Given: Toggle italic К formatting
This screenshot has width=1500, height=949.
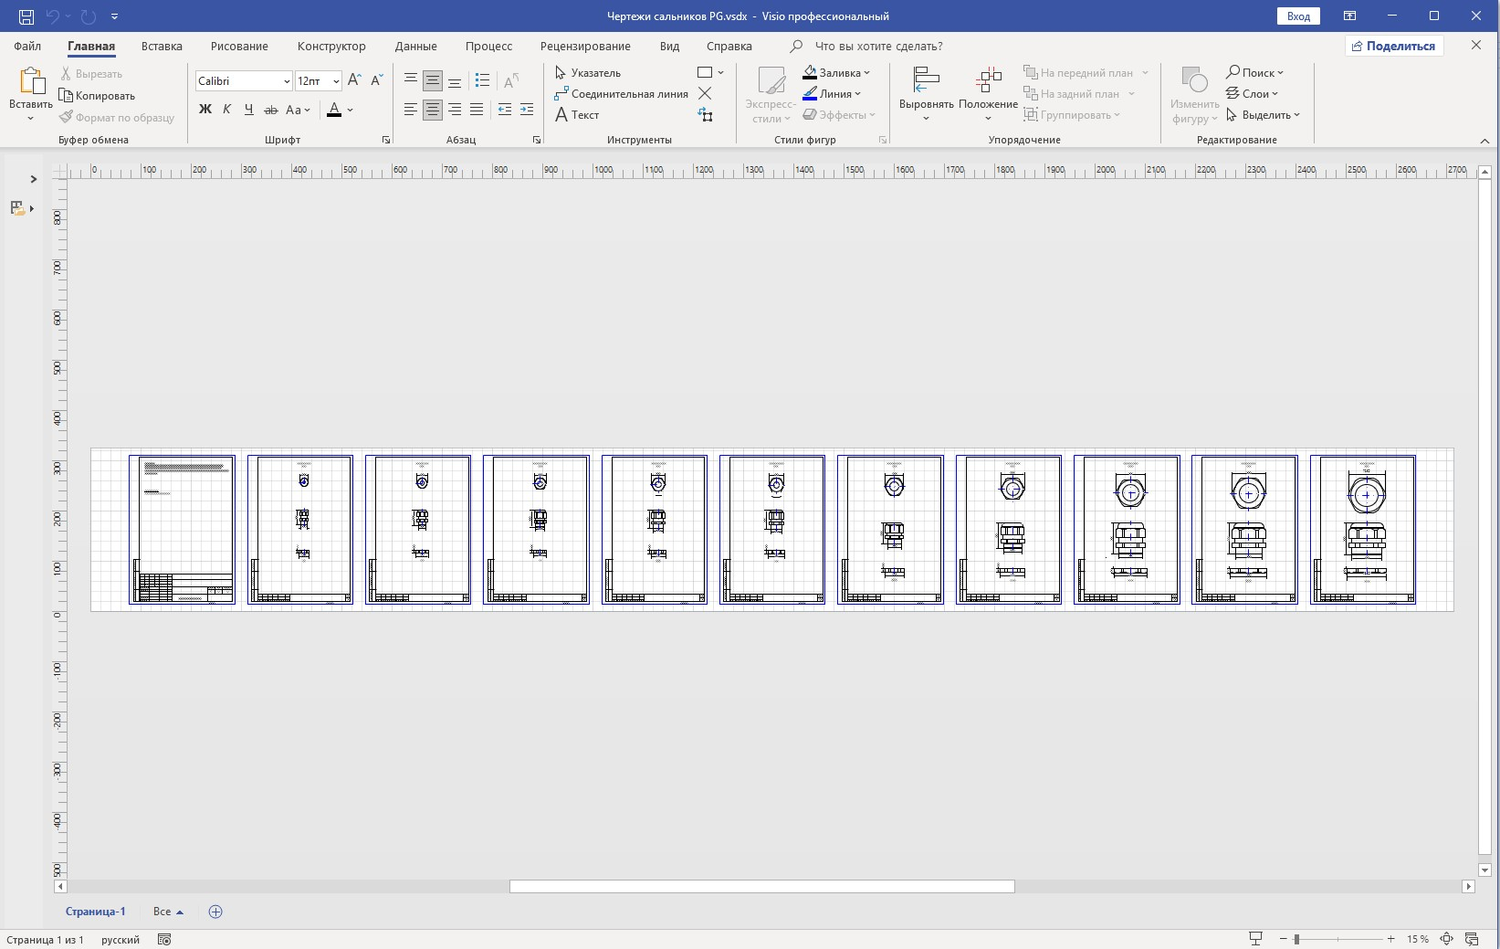Looking at the screenshot, I should (x=227, y=110).
